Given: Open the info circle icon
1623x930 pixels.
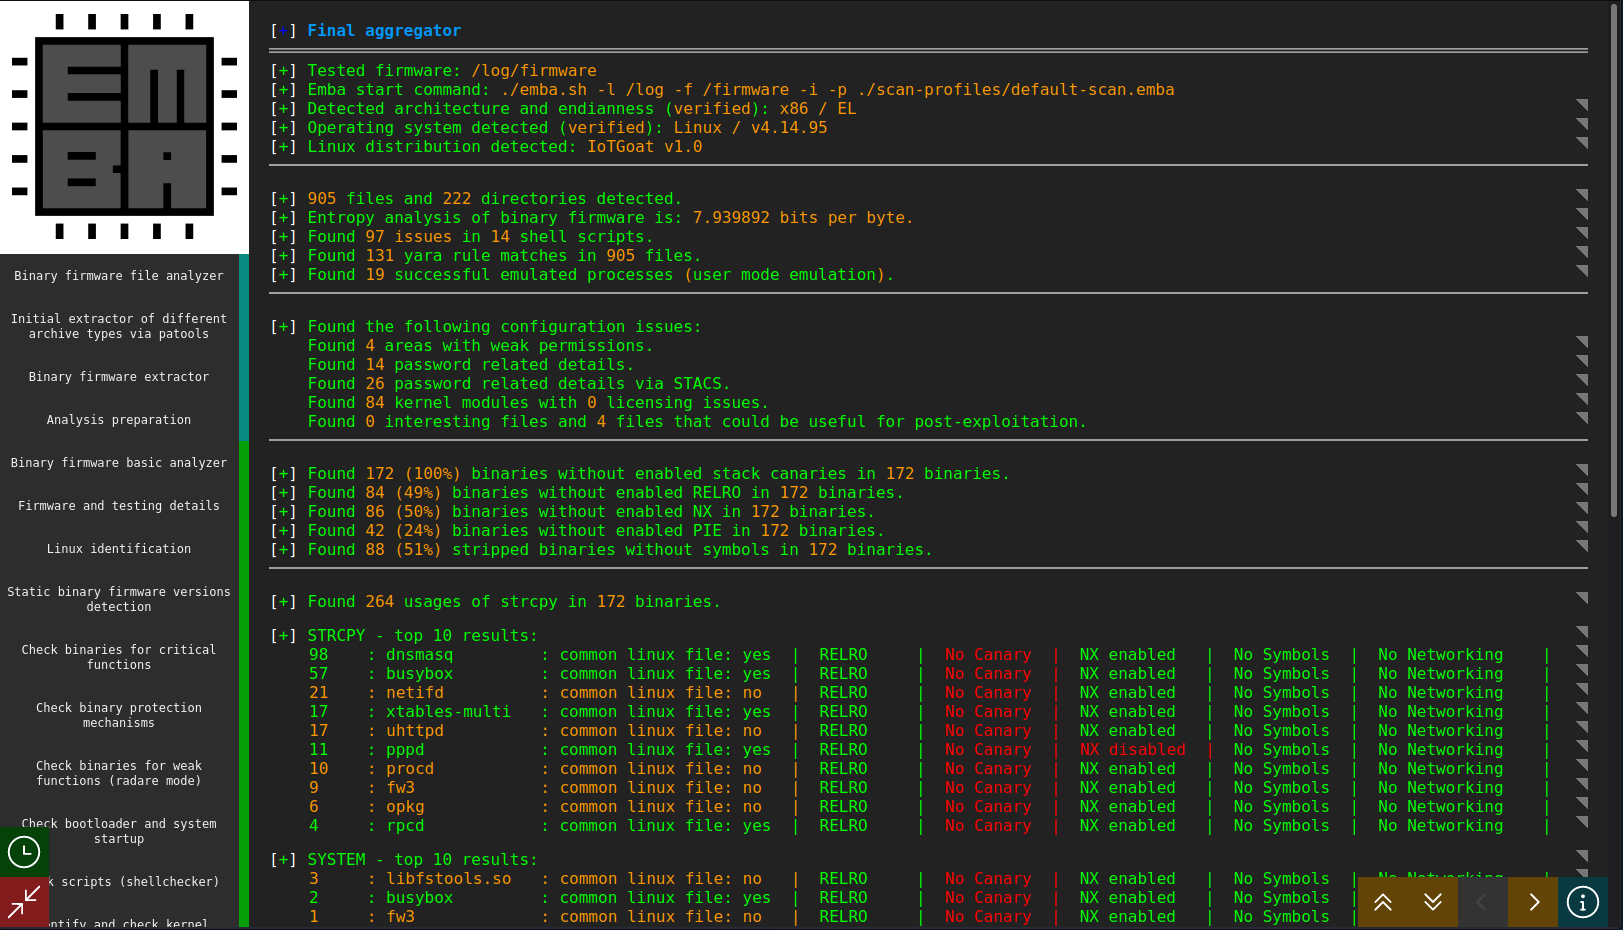Looking at the screenshot, I should [x=1583, y=902].
